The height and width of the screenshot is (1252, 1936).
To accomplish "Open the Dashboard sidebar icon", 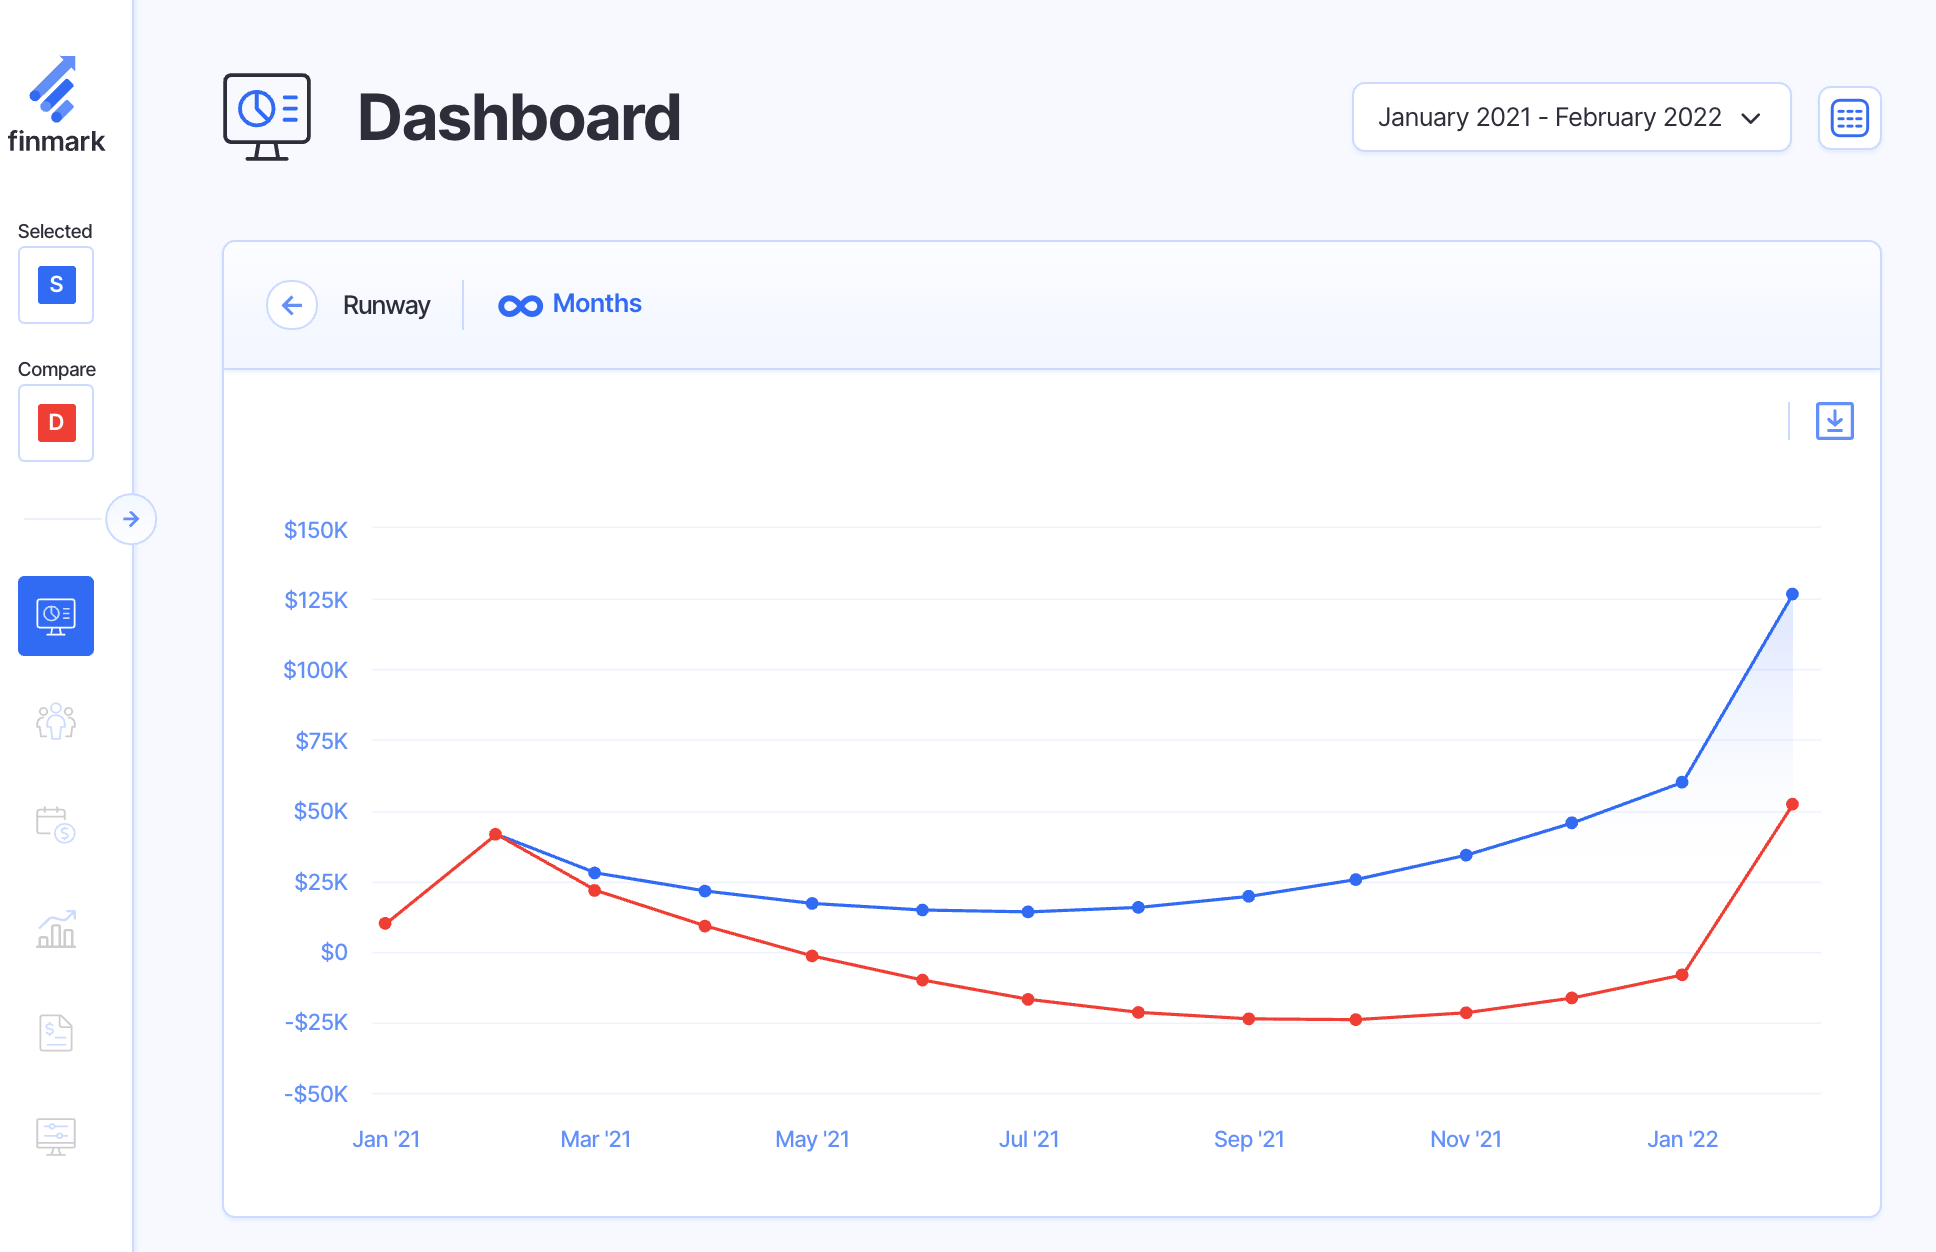I will (56, 616).
